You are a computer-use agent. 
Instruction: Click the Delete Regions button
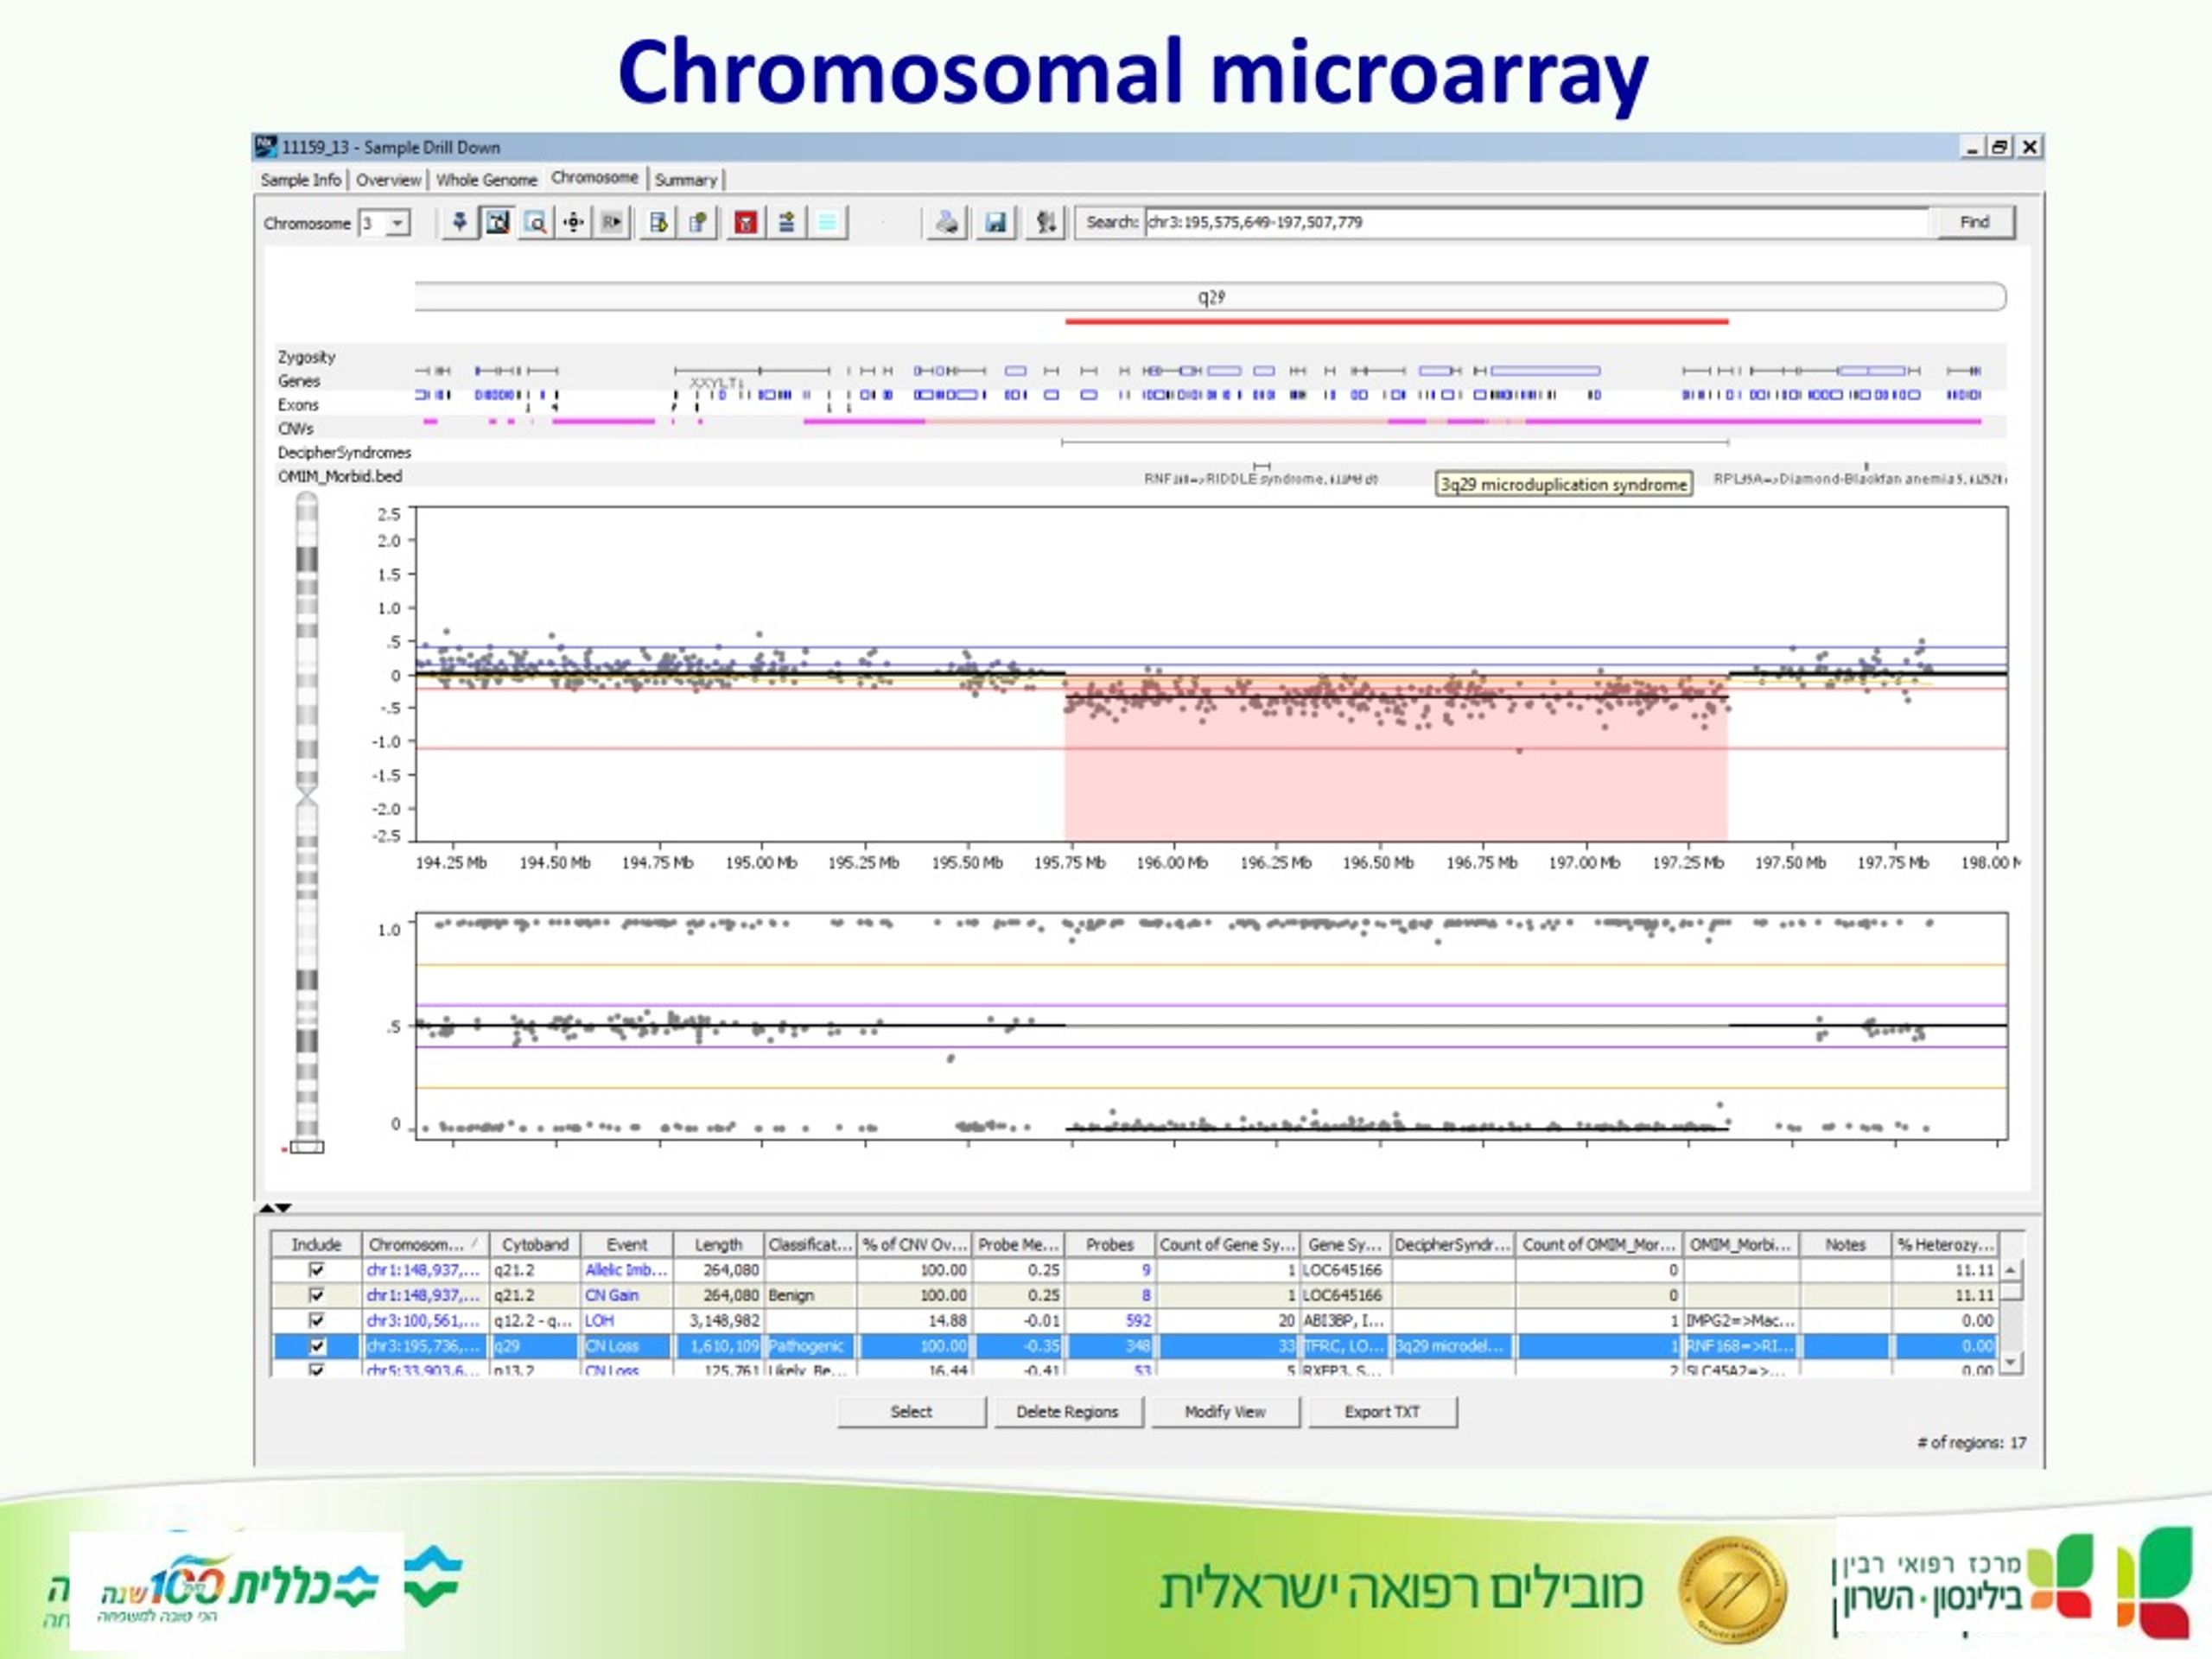point(1067,1412)
